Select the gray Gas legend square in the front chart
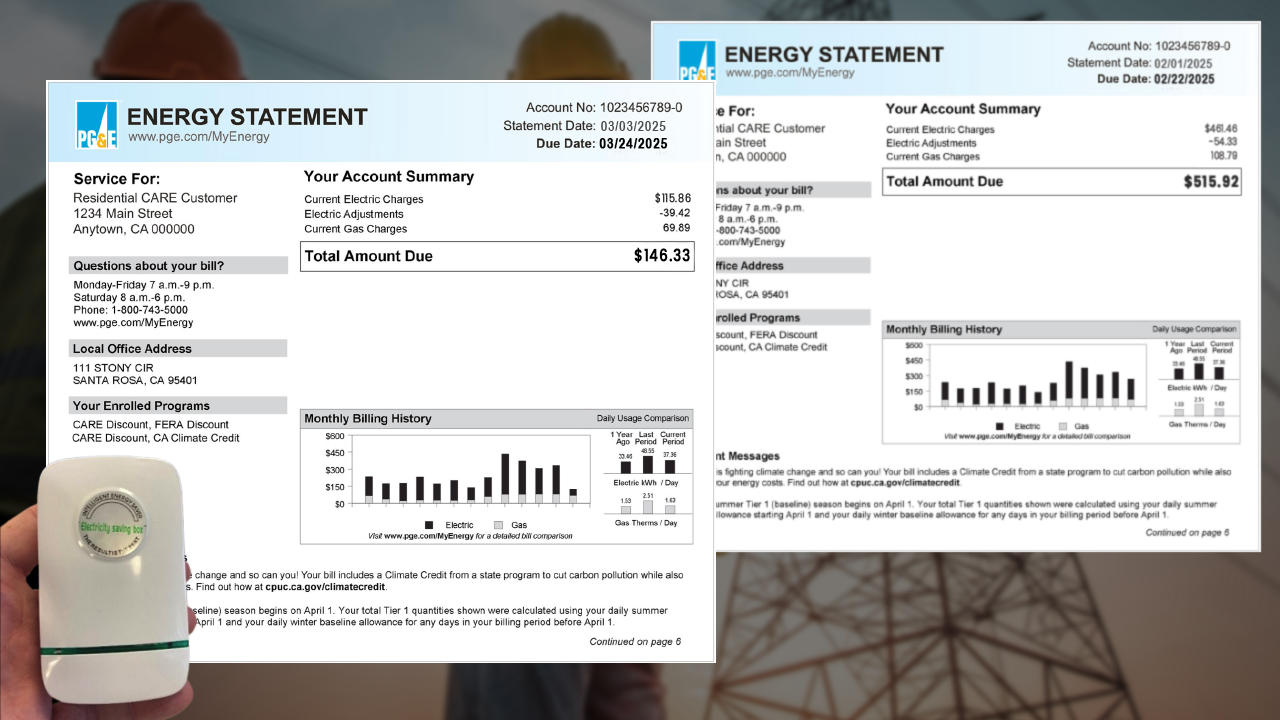Viewport: 1280px width, 720px height. [x=498, y=525]
